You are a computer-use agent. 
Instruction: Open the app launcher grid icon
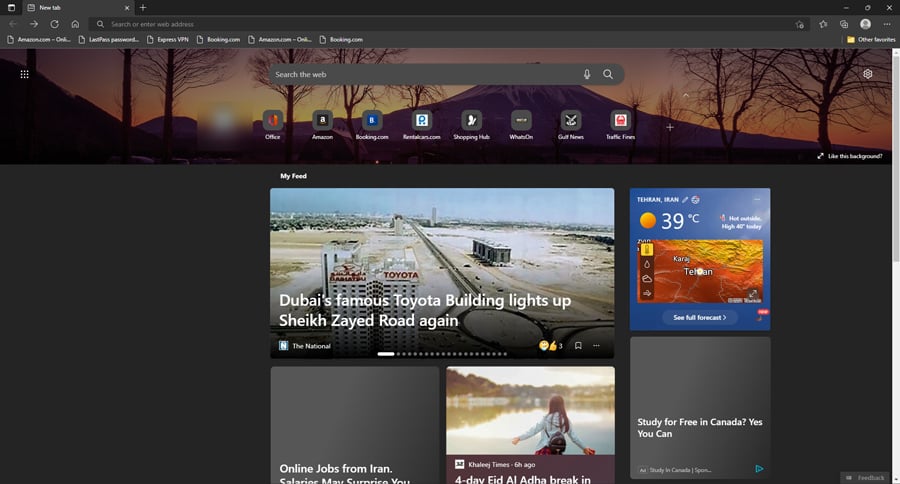click(x=24, y=75)
